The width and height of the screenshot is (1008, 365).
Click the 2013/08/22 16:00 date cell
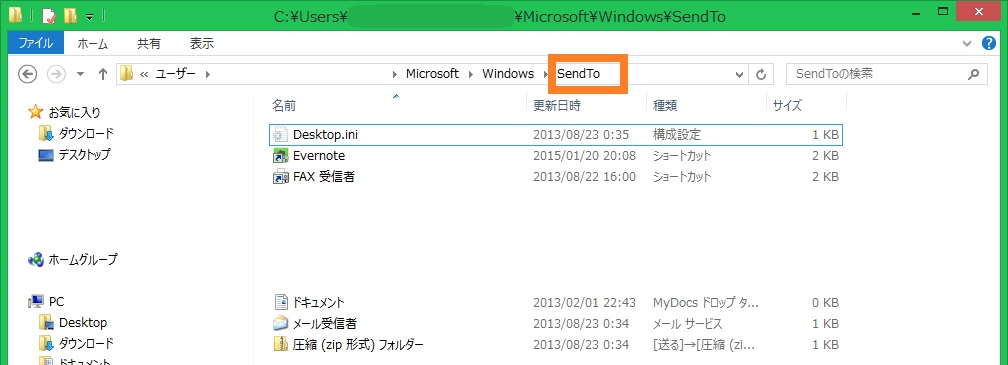coord(584,176)
